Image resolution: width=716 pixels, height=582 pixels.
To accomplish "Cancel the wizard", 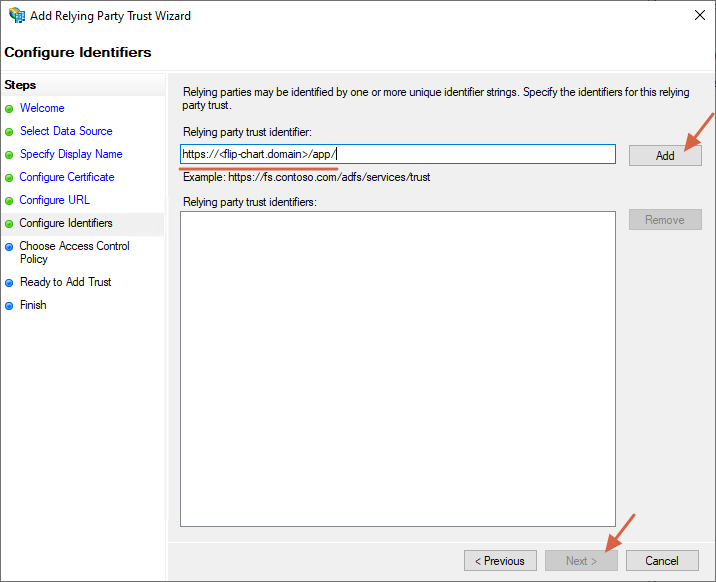I will 662,561.
